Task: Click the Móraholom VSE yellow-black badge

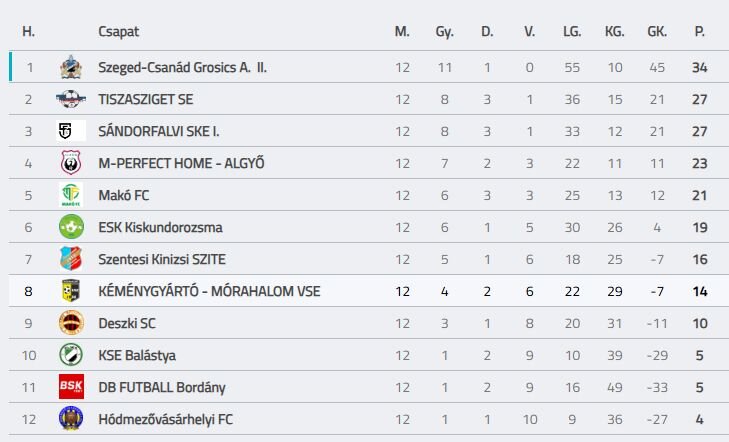Action: (71, 291)
